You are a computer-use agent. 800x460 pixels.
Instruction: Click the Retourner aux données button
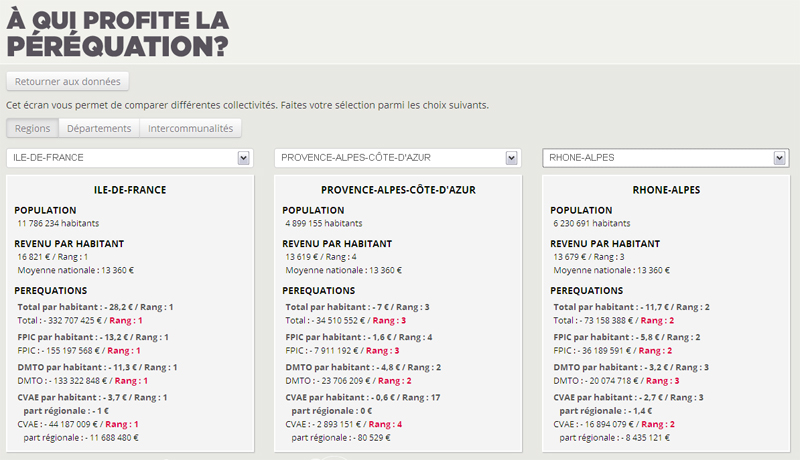coord(68,81)
